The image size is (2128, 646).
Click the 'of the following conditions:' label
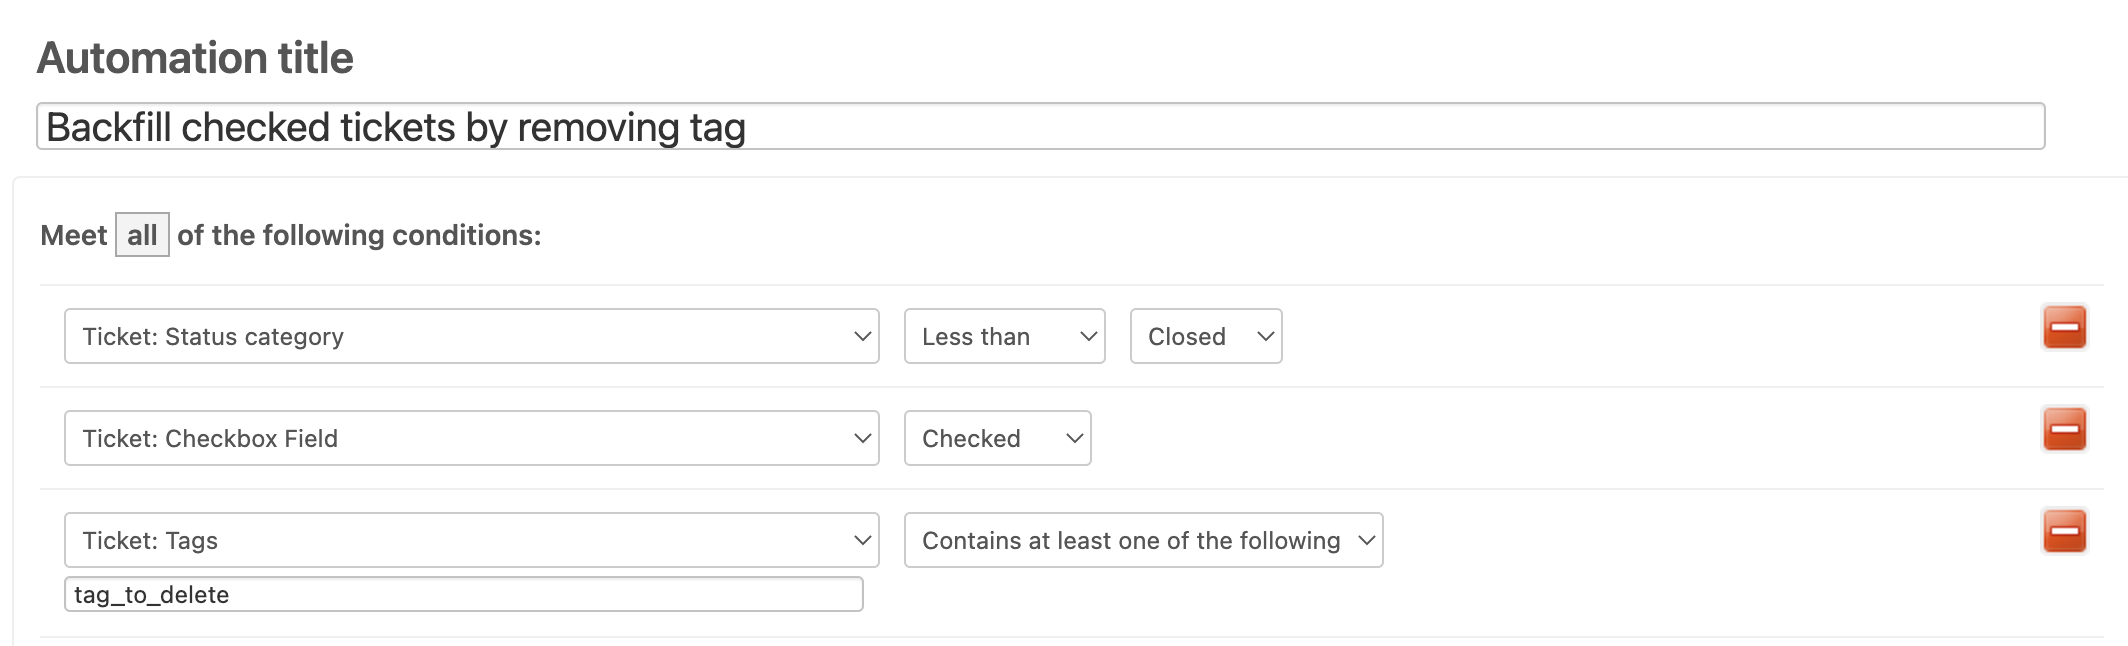359,235
